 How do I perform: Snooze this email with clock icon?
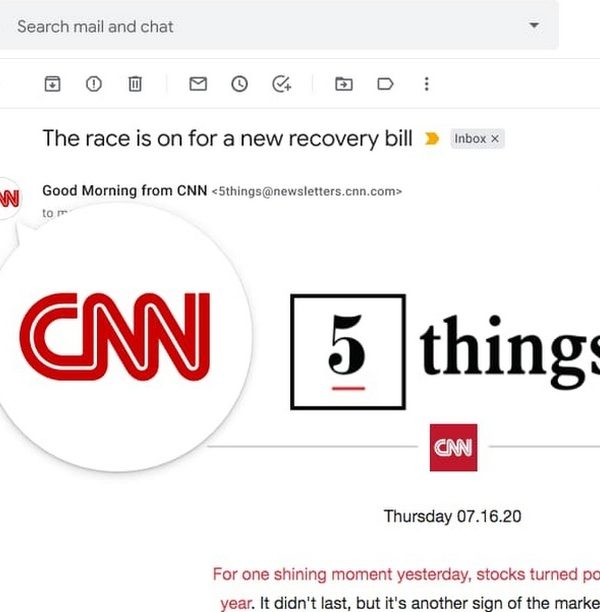click(x=239, y=84)
